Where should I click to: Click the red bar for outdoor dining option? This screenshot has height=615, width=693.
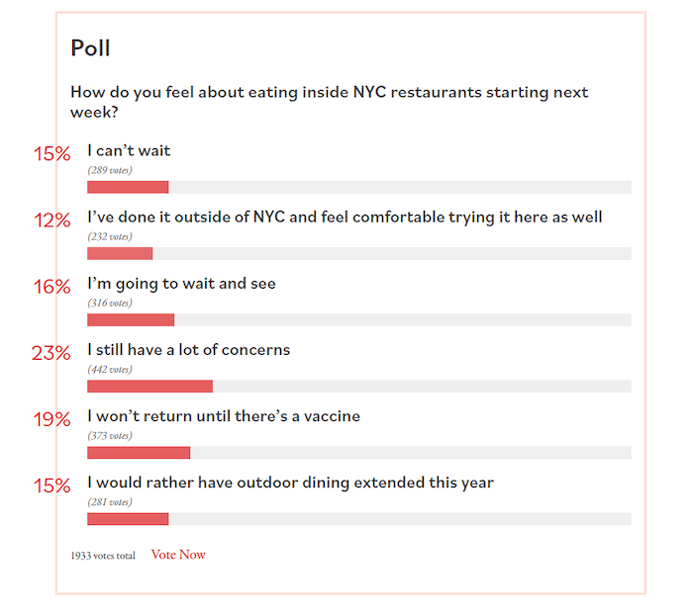click(x=127, y=519)
